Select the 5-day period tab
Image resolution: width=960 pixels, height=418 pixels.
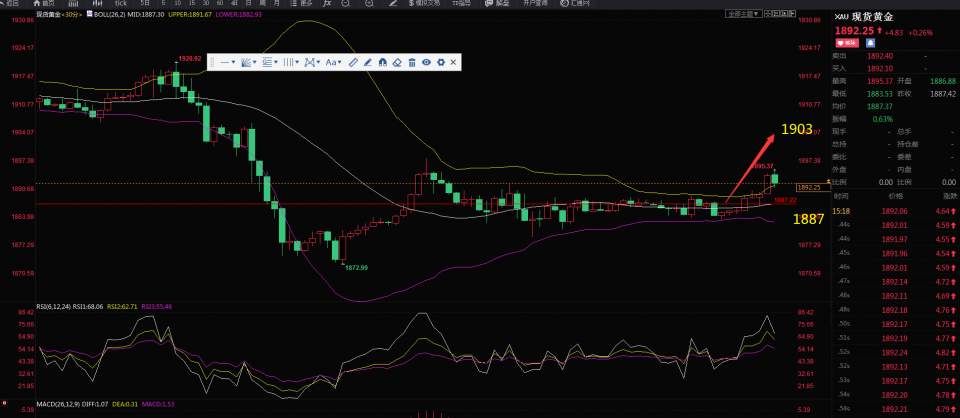pyautogui.click(x=144, y=3)
